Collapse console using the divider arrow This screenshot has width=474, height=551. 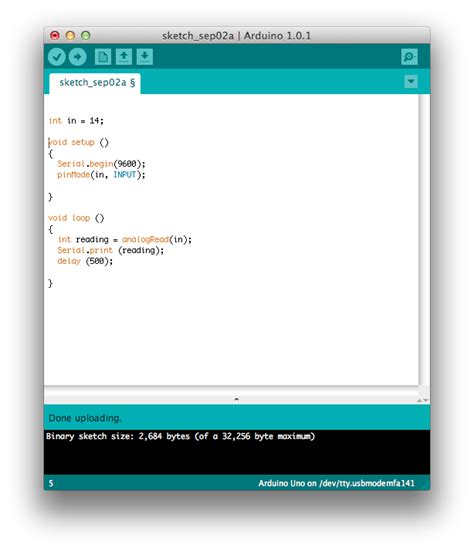pos(236,399)
